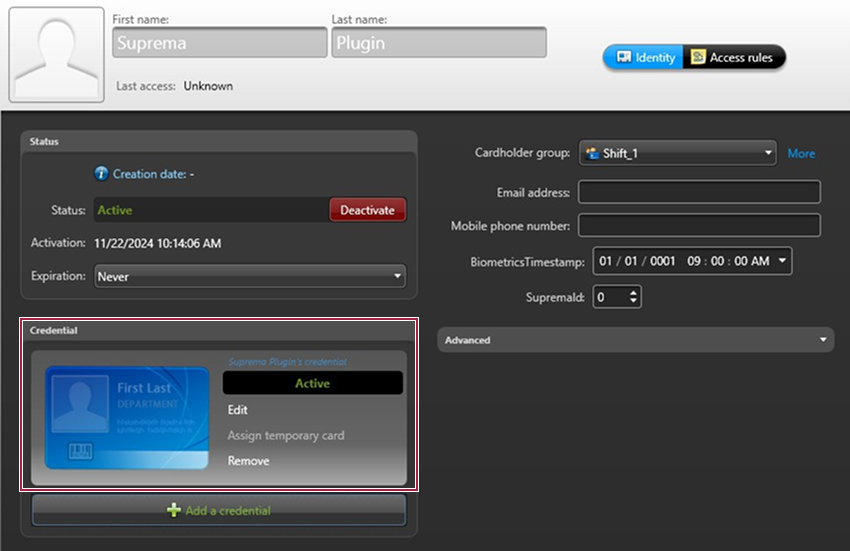The image size is (850, 551).
Task: Click Remove on the credential
Action: pyautogui.click(x=248, y=461)
